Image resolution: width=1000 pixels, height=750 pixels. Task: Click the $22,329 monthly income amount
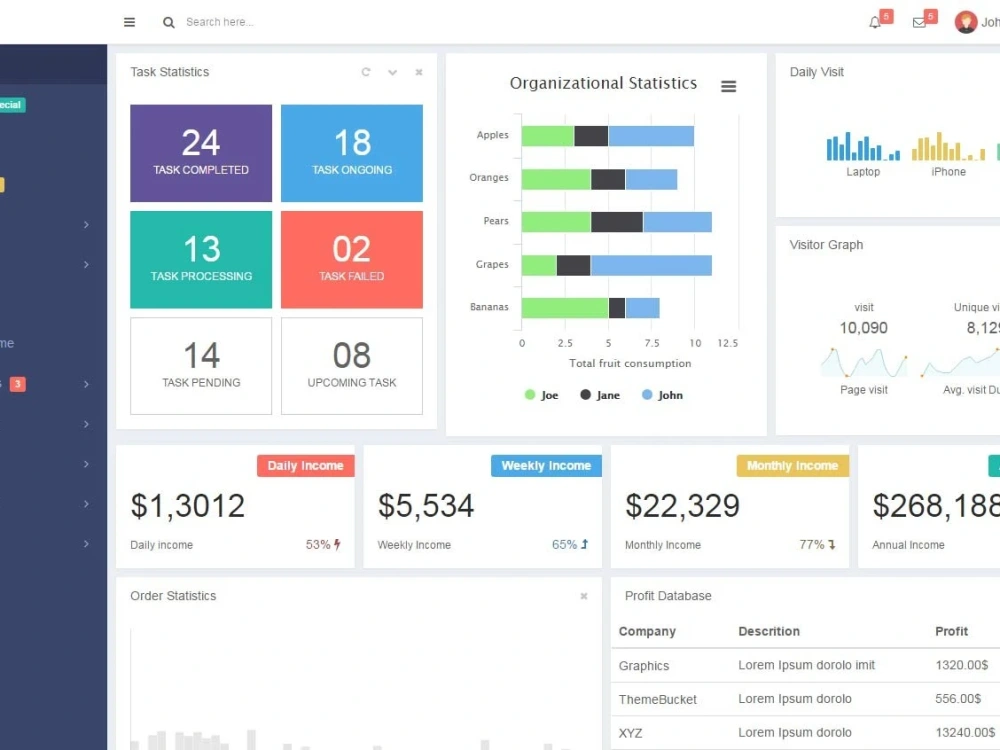682,506
